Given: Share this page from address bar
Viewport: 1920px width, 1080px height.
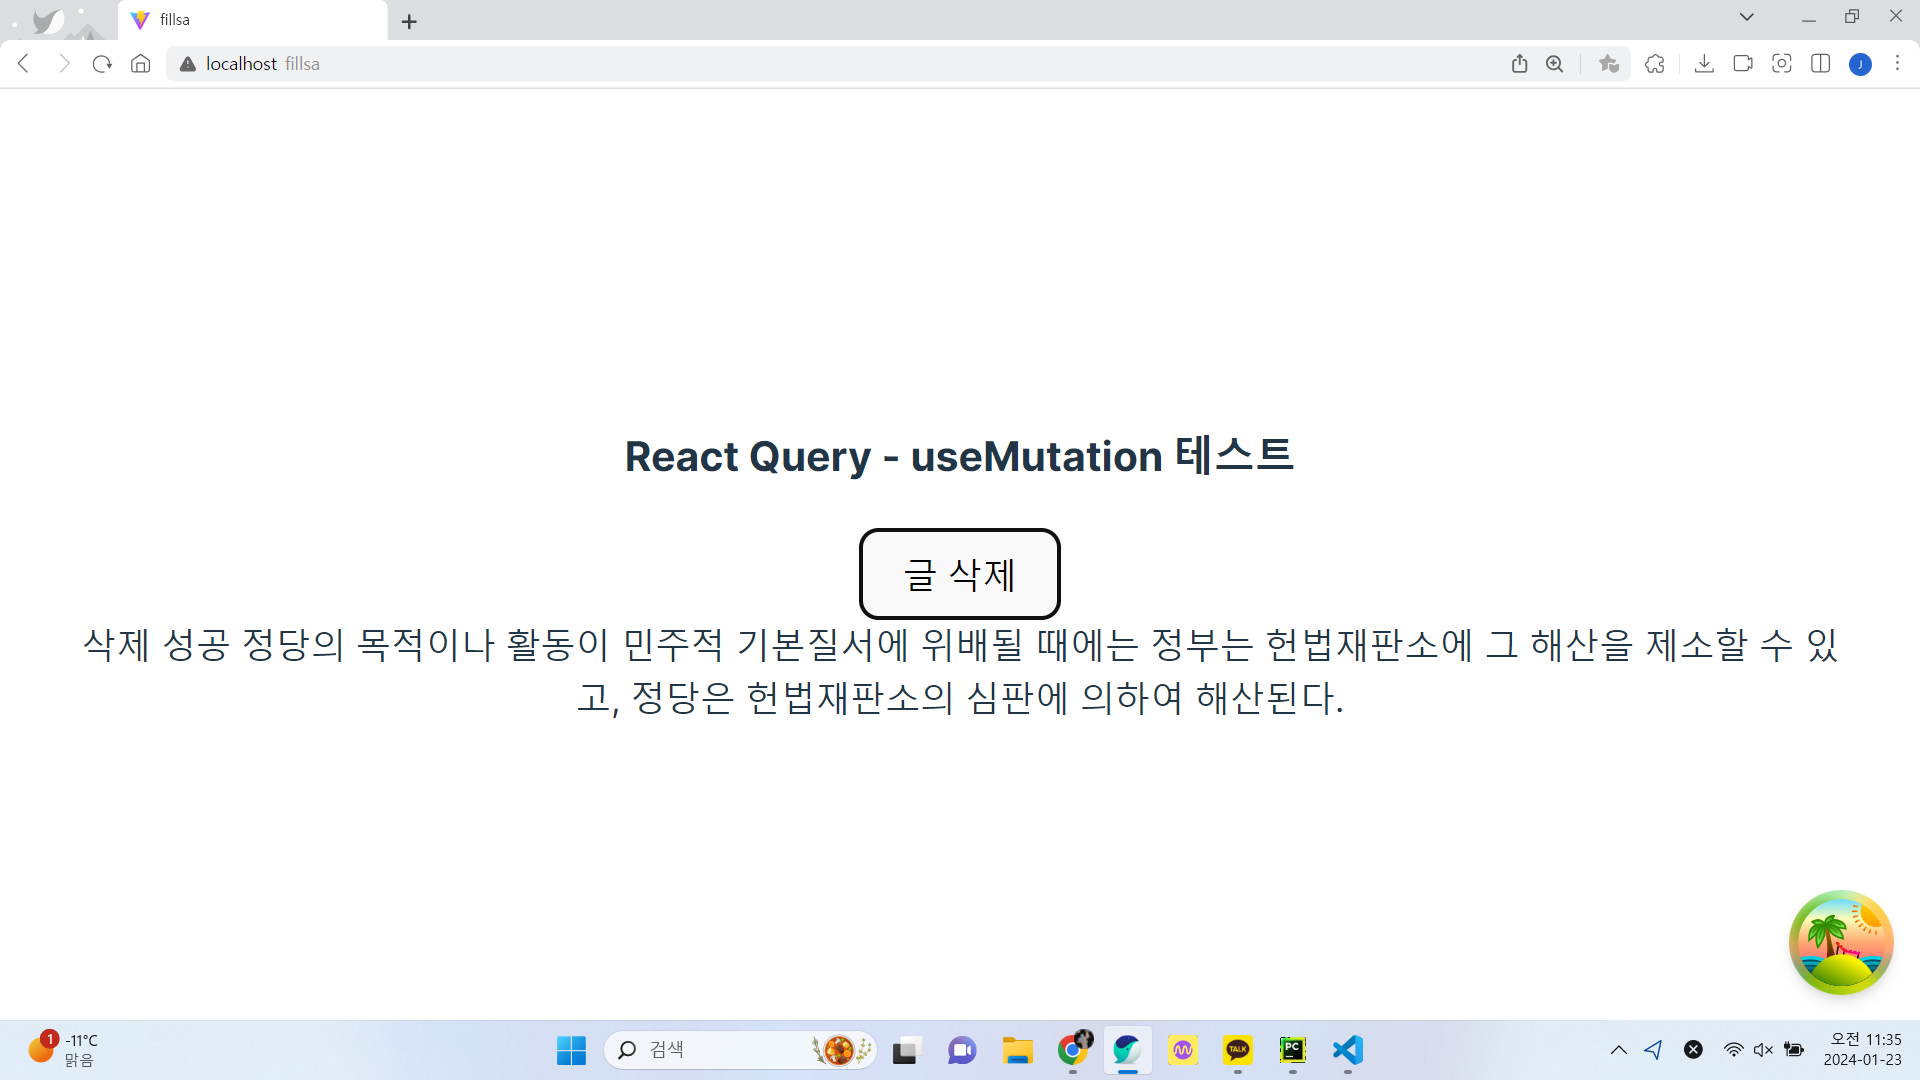Looking at the screenshot, I should tap(1519, 64).
